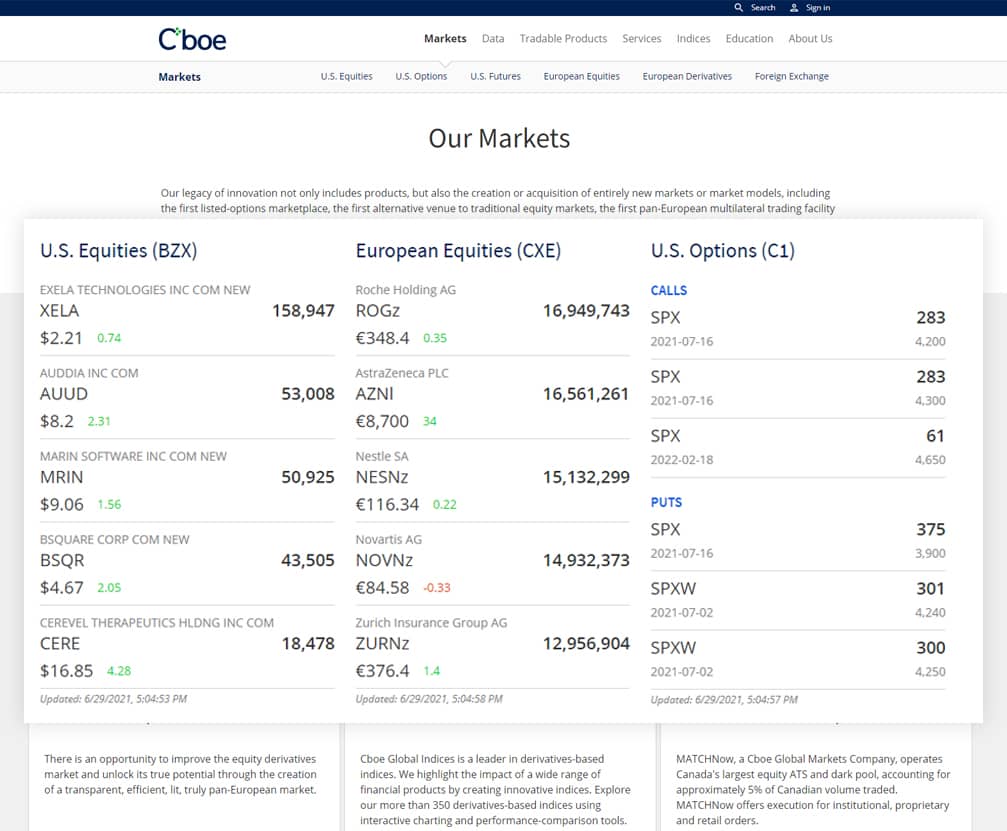
Task: Click SPX call expiring 2022-02-18
Action: tap(798, 447)
